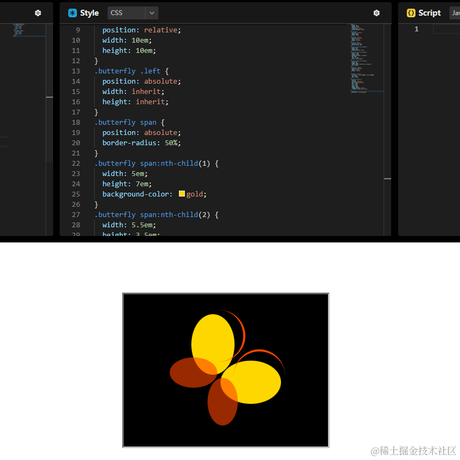This screenshot has width=460, height=460.
Task: Open the left panel settings gear
Action: (38, 13)
